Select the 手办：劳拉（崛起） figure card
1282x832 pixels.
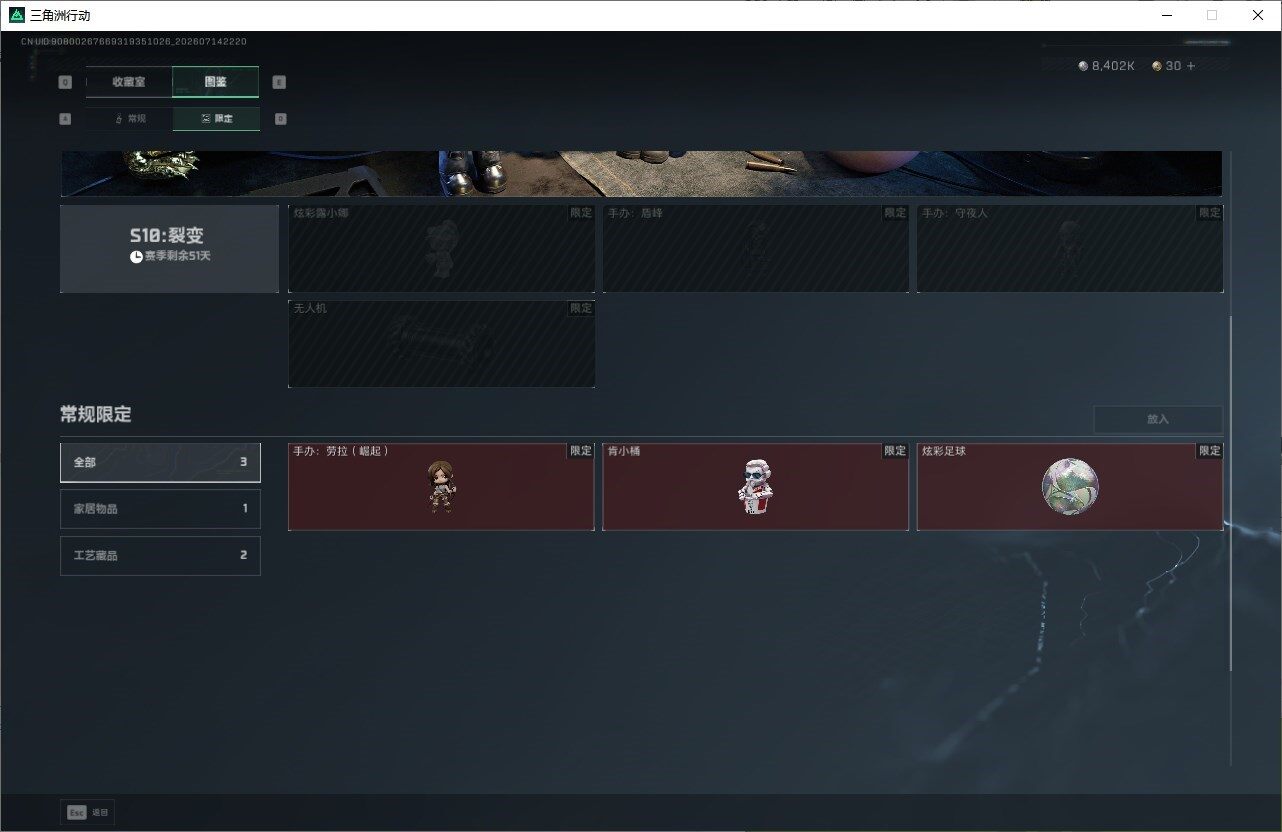tap(441, 486)
